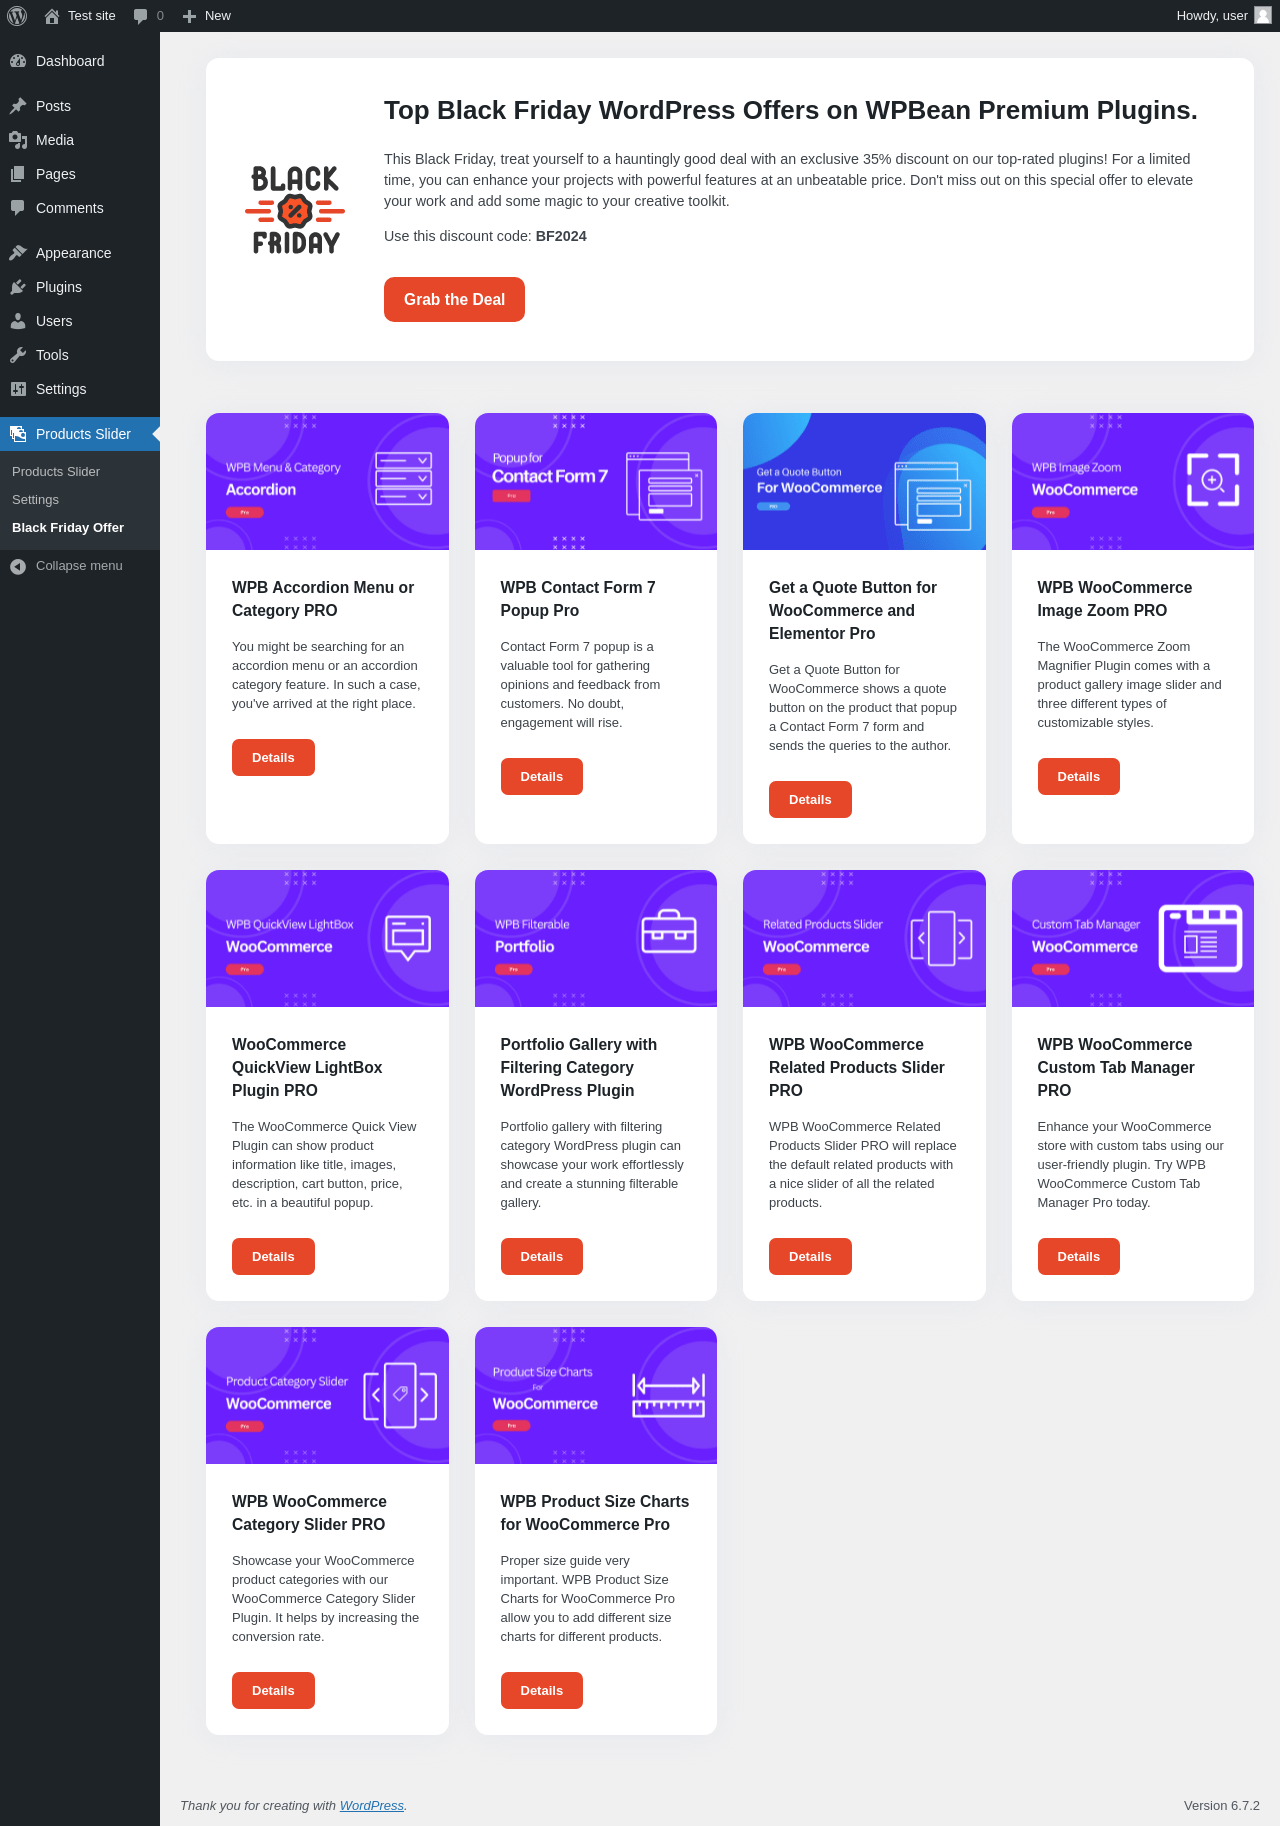Click the Top Black Friday WordPress Offers heading

click(x=791, y=110)
